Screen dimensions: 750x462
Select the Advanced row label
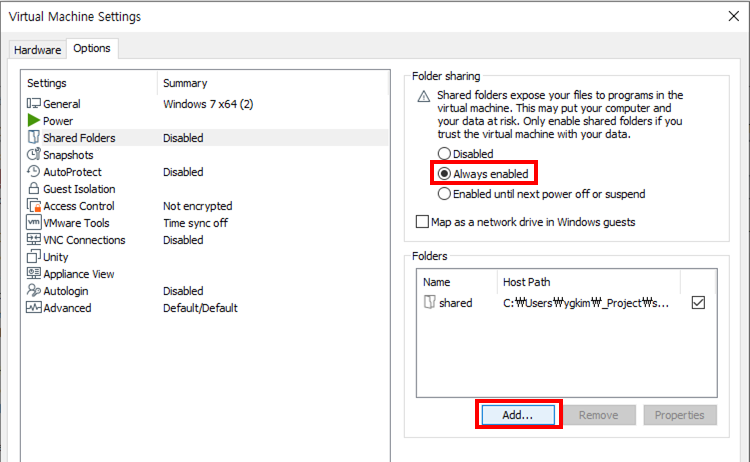click(x=67, y=308)
